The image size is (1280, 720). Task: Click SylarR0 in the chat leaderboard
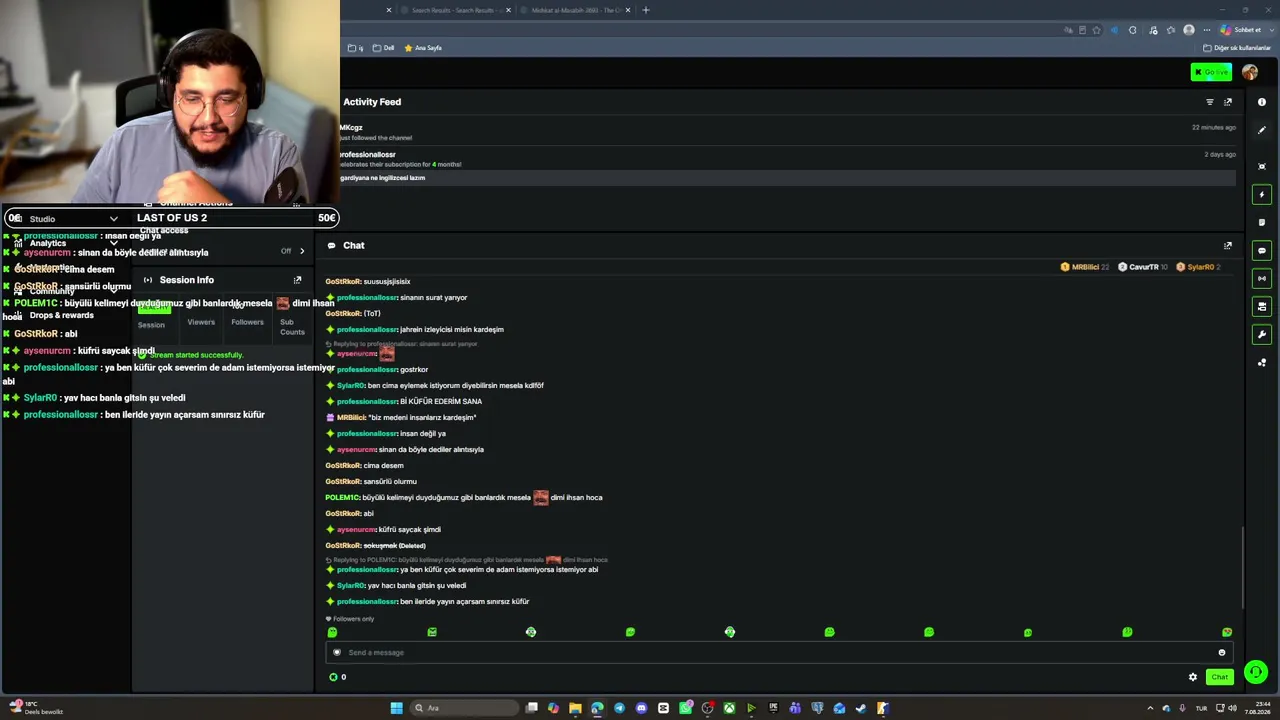(1199, 267)
